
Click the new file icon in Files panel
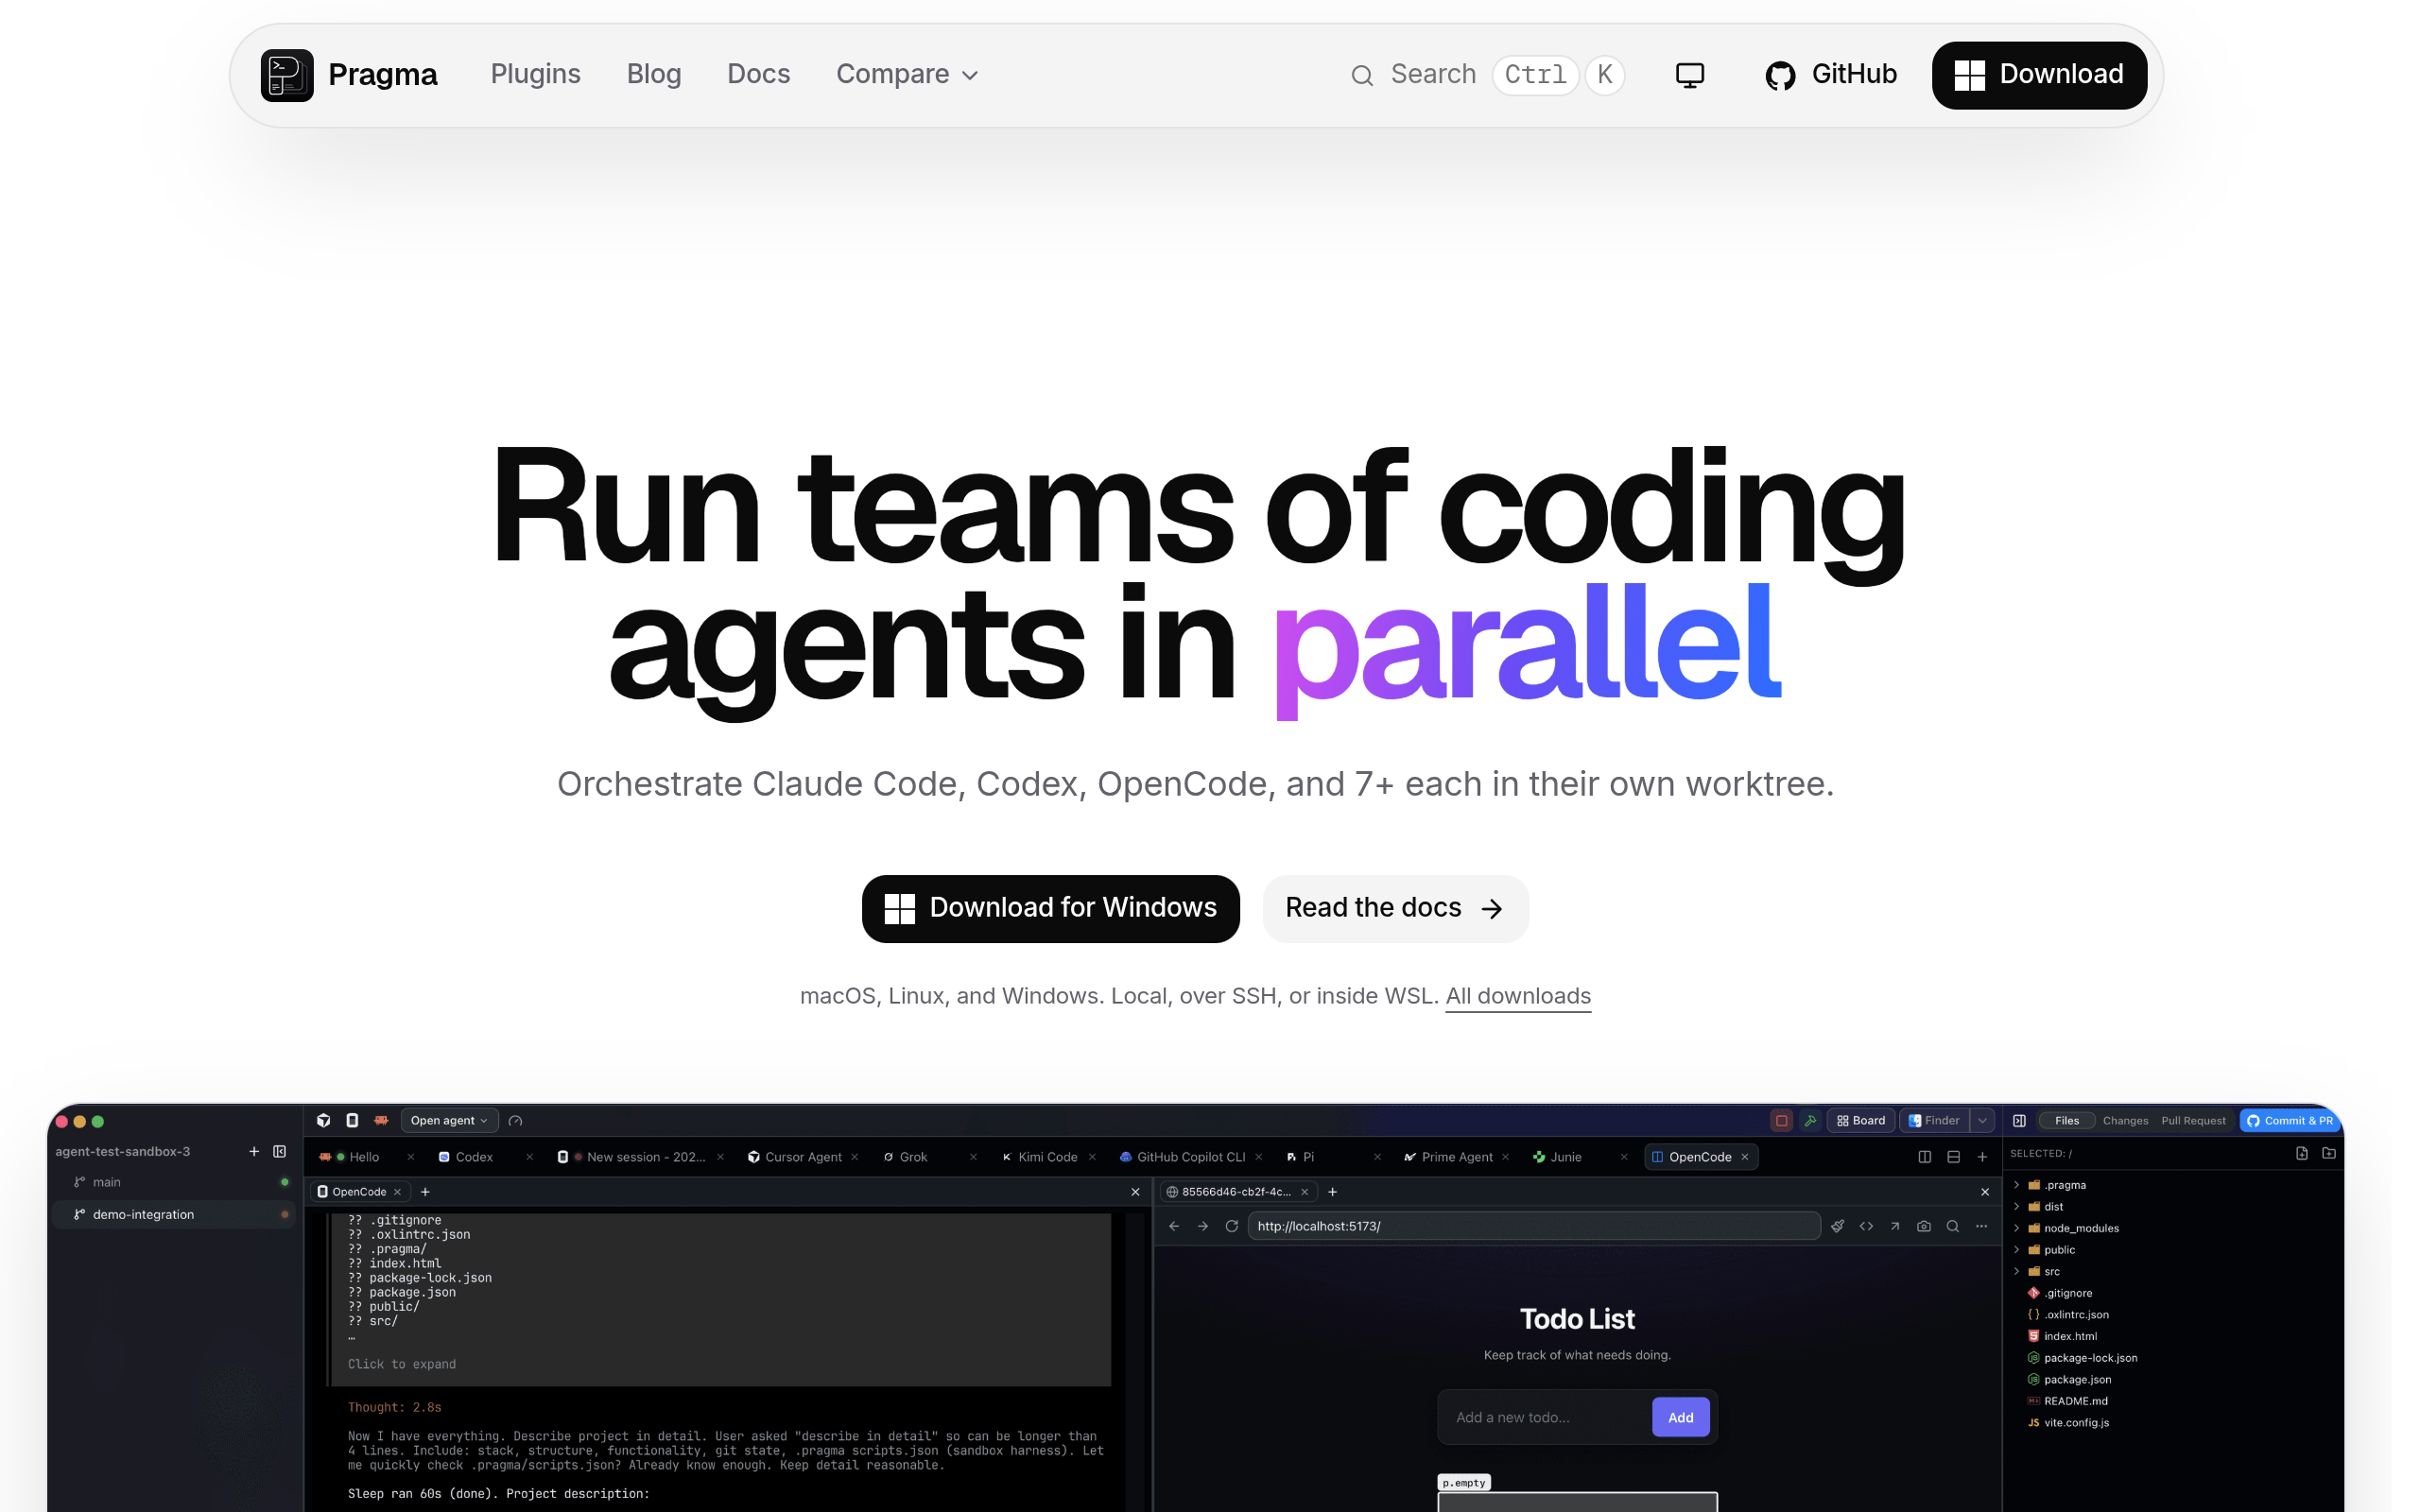[2302, 1153]
